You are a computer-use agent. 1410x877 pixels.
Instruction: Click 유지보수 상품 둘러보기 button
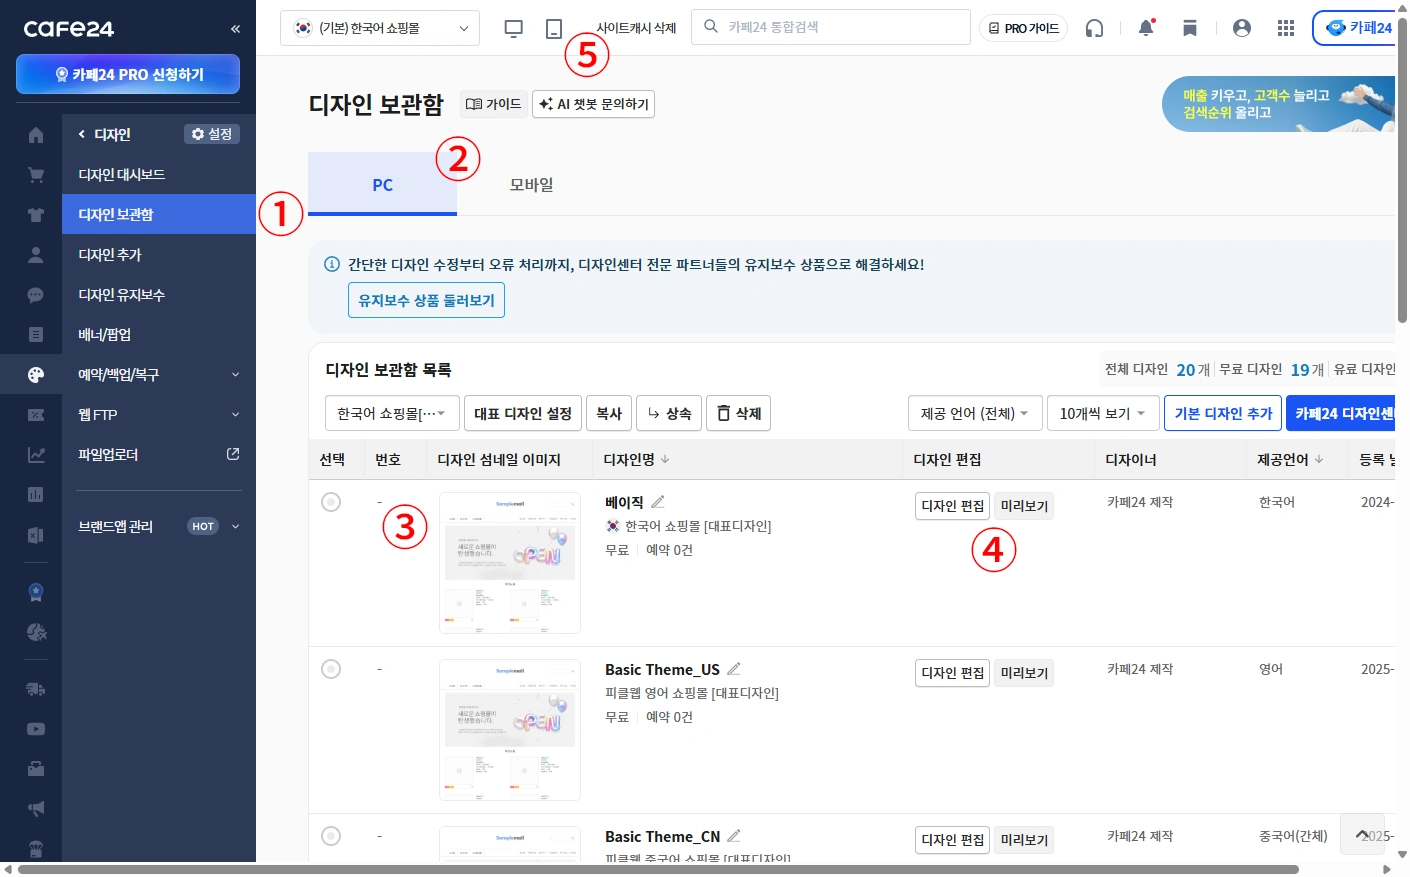pyautogui.click(x=426, y=300)
